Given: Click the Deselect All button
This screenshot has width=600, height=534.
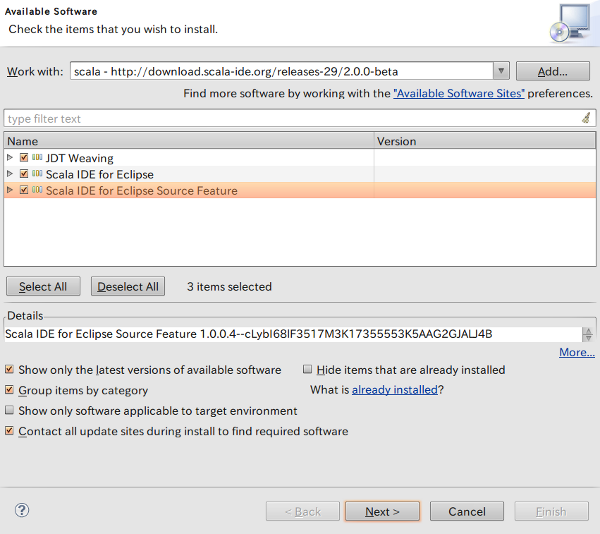Looking at the screenshot, I should [x=128, y=286].
